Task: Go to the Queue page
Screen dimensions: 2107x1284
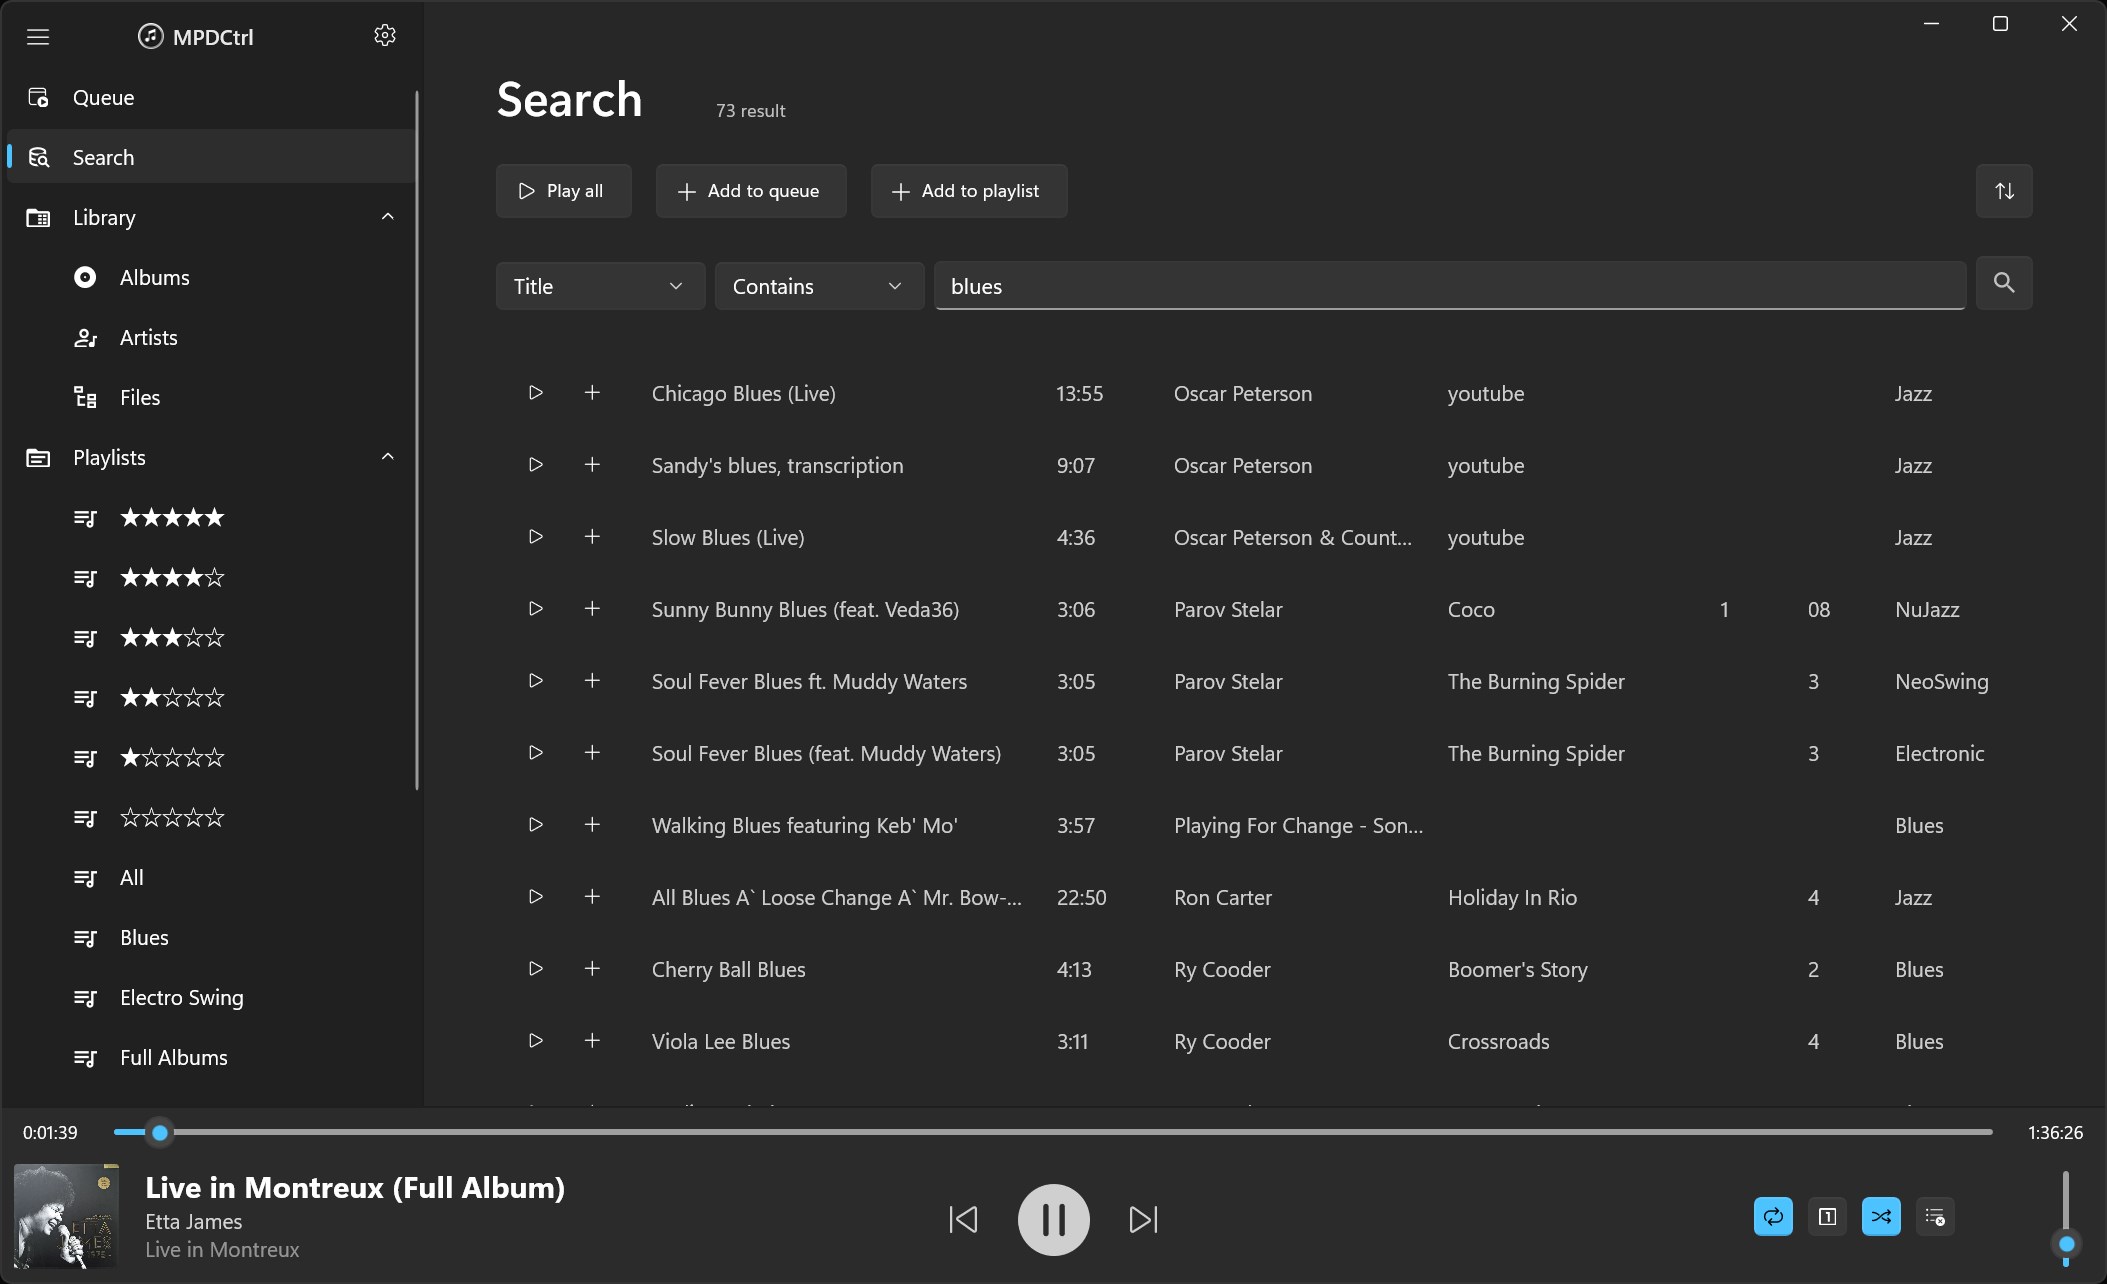Action: [x=210, y=97]
